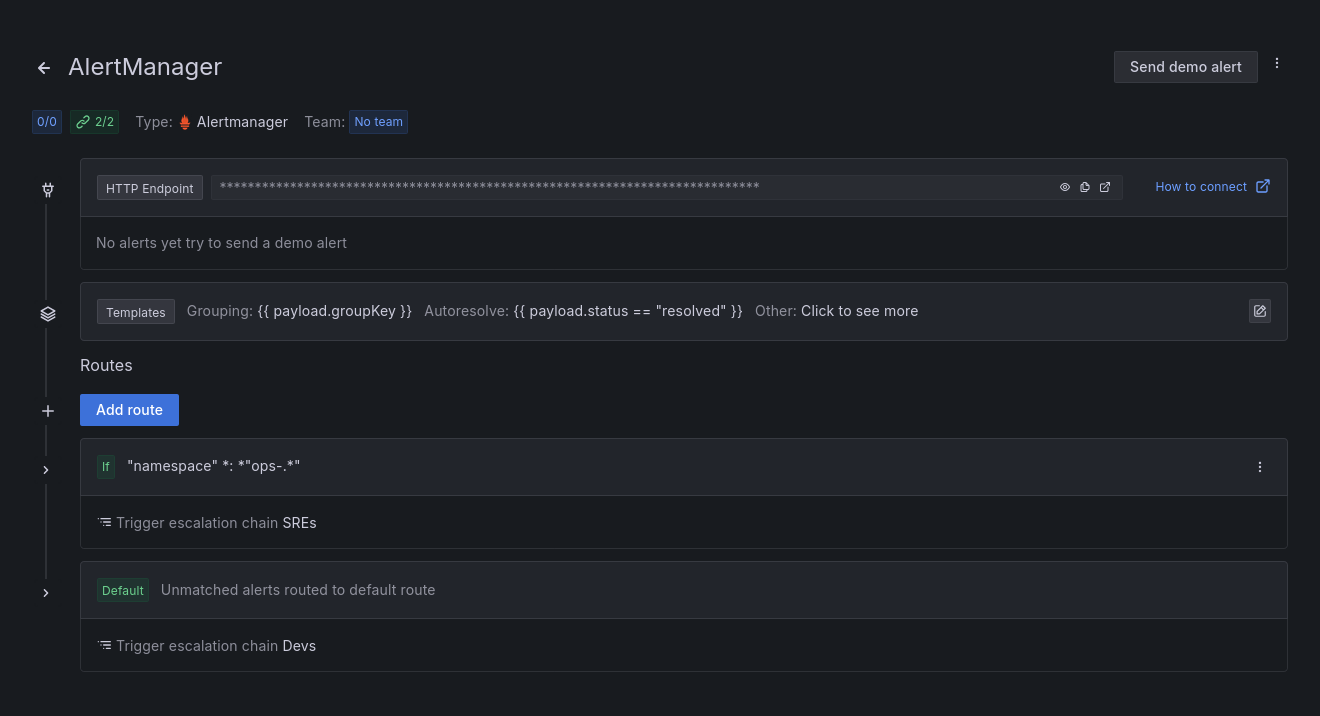Collapse the SREs route using its sidebar chevron
This screenshot has width=1320, height=716.
click(45, 468)
